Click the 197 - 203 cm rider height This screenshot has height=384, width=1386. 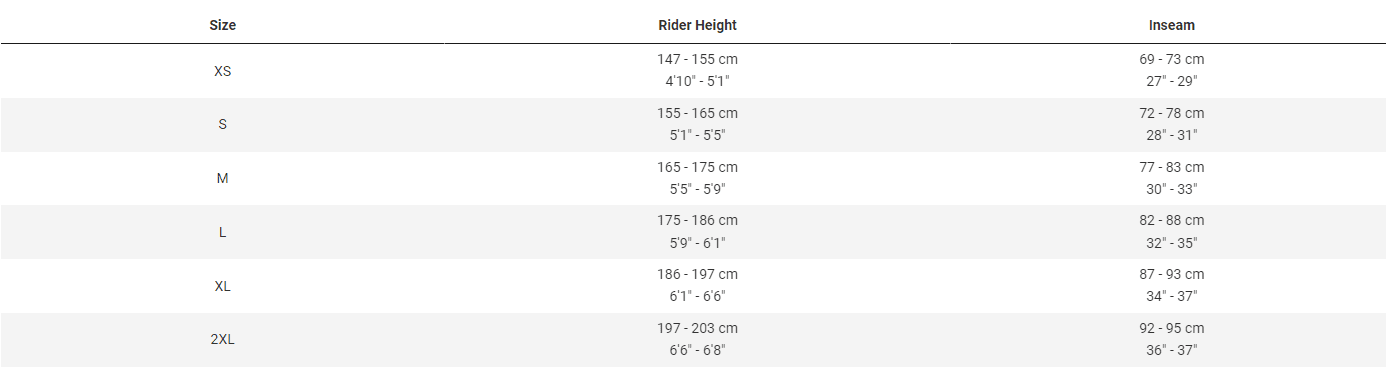(x=697, y=328)
